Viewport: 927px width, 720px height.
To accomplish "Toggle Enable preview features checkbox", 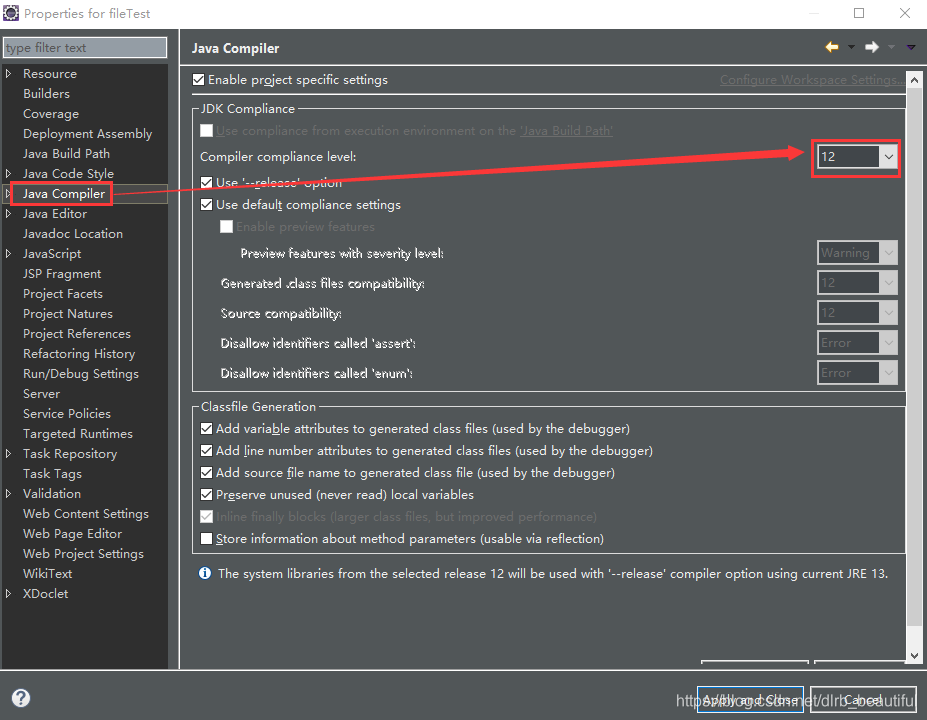I will (x=226, y=226).
